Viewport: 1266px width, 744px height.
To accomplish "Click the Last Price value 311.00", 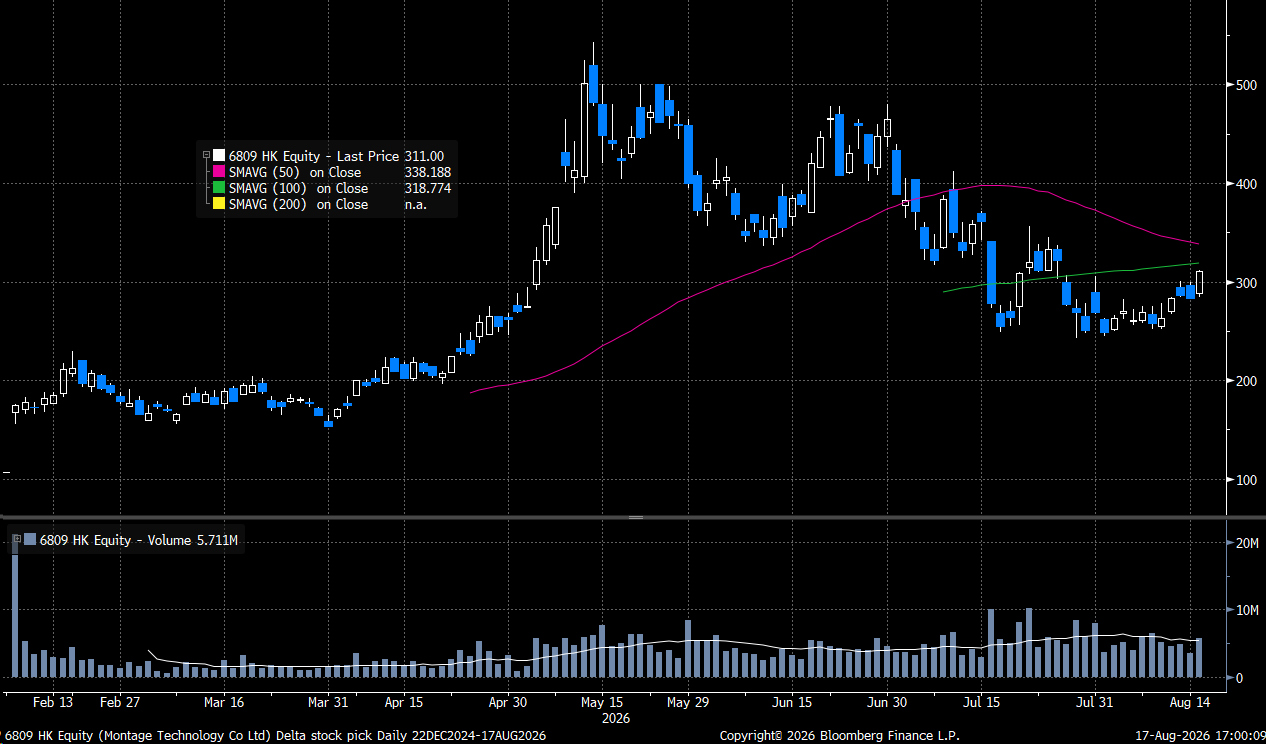I will (x=424, y=155).
